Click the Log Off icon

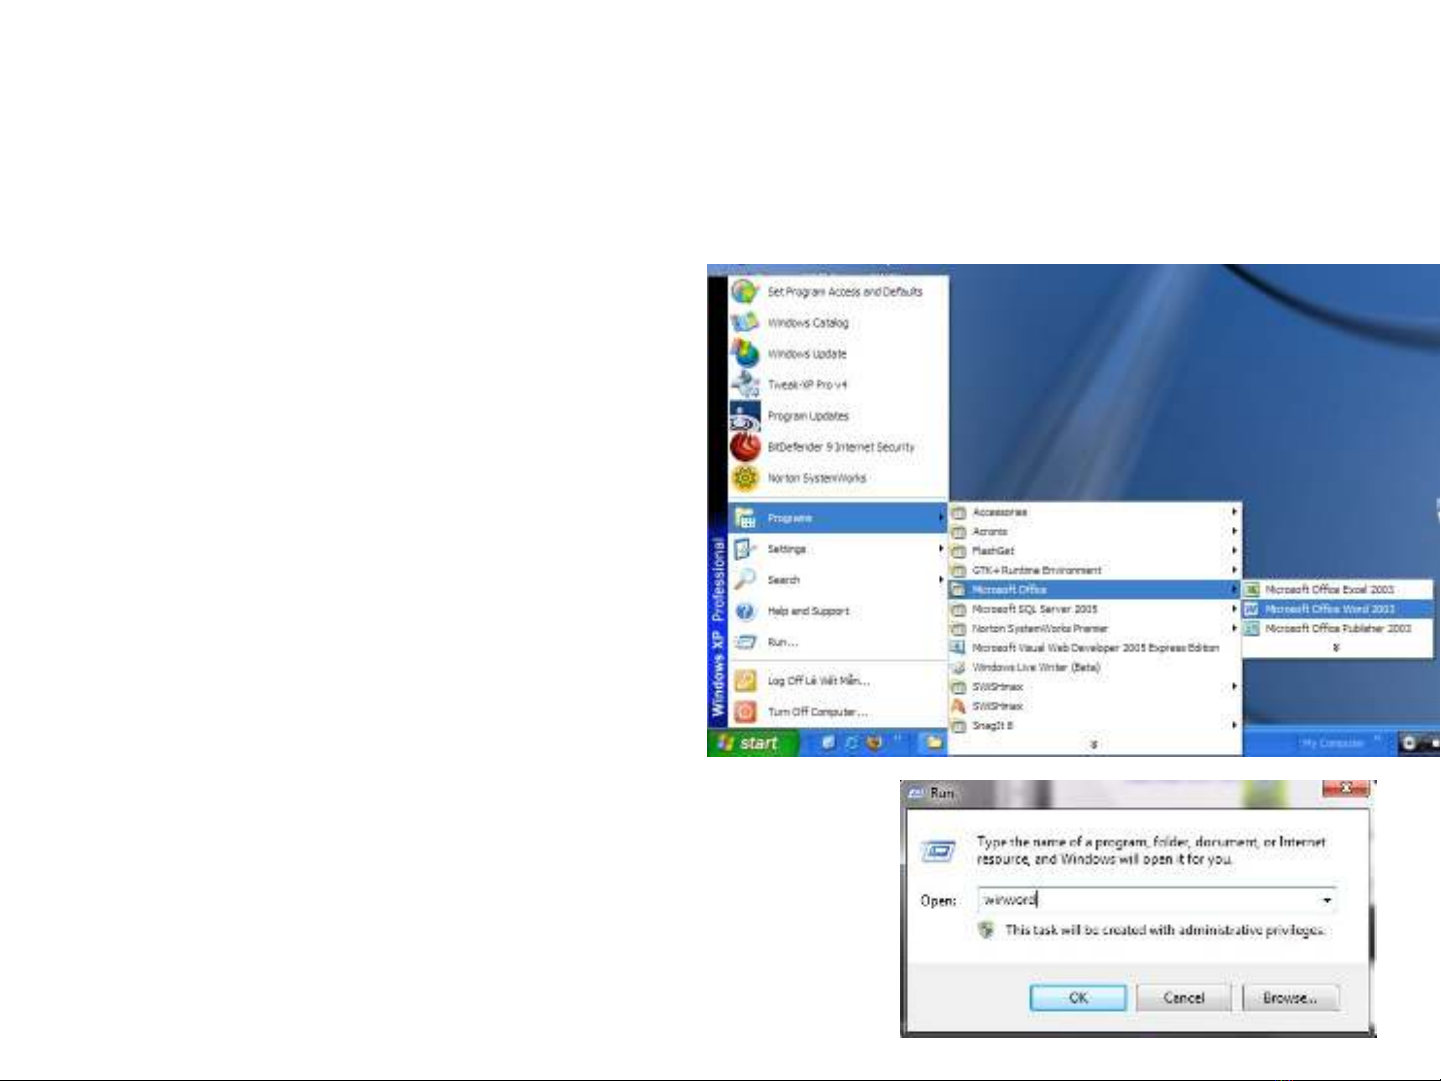pyautogui.click(x=745, y=681)
